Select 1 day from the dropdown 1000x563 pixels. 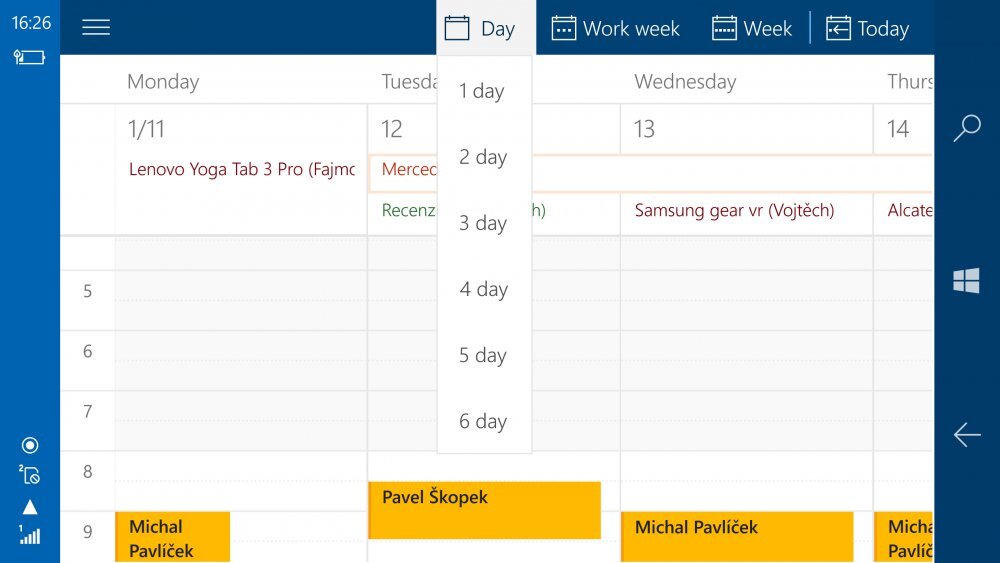pyautogui.click(x=482, y=91)
